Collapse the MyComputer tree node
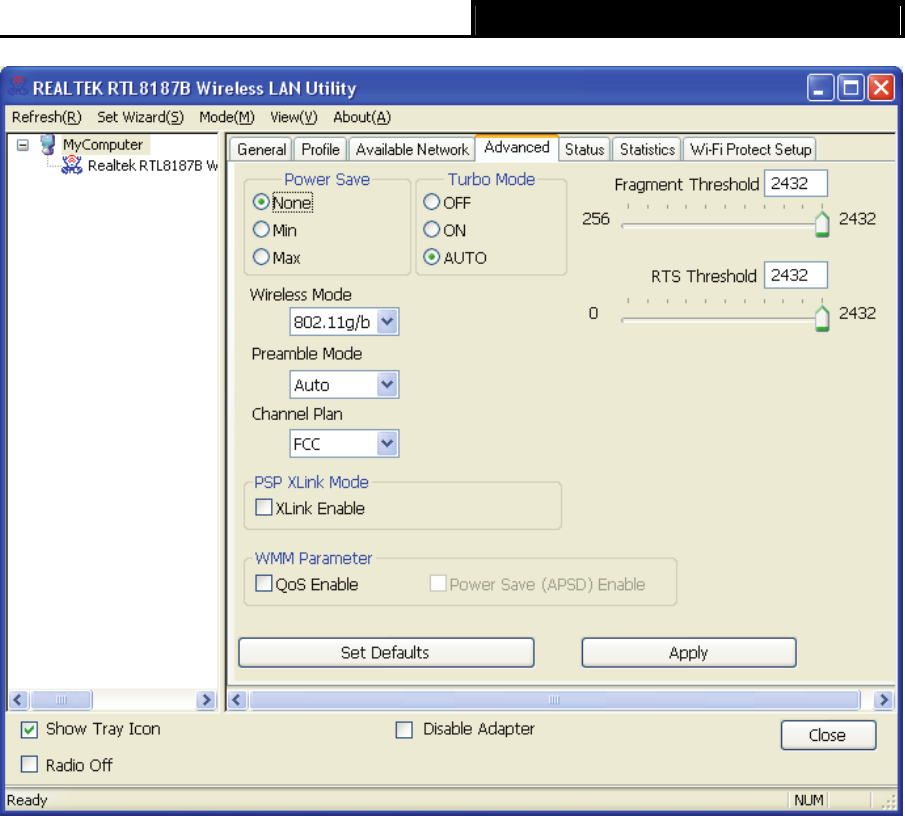Viewport: 905px width, 816px height. (23, 145)
